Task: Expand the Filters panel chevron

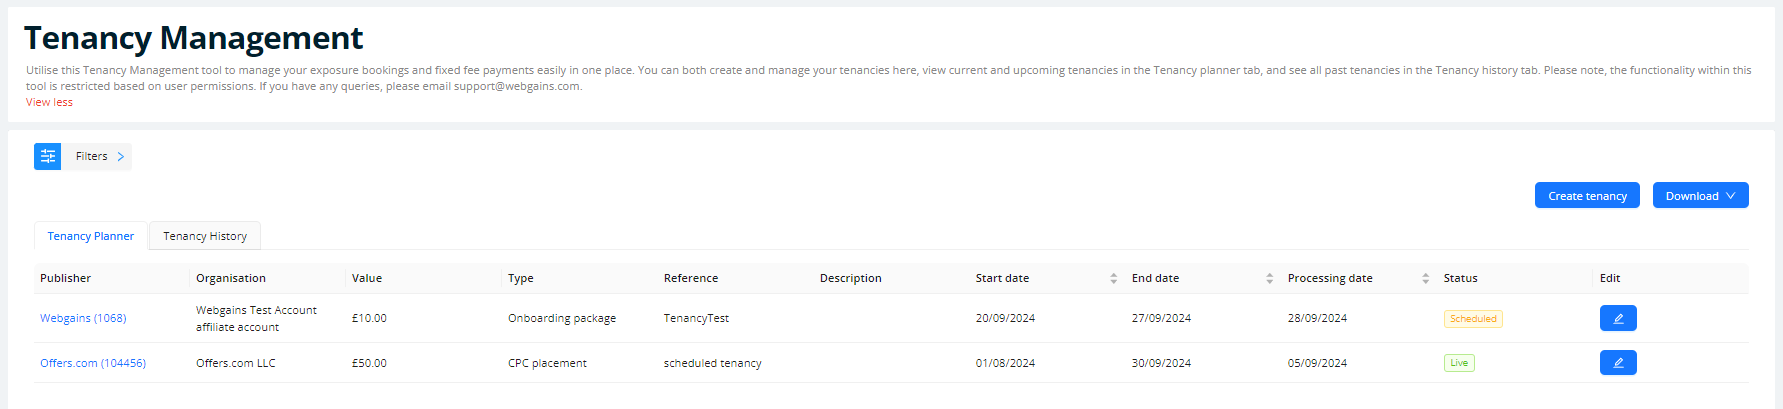Action: [x=120, y=156]
